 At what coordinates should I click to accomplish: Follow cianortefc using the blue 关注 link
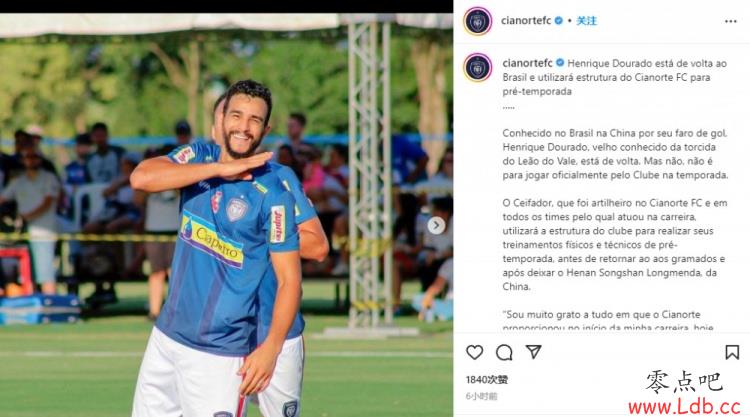point(586,21)
